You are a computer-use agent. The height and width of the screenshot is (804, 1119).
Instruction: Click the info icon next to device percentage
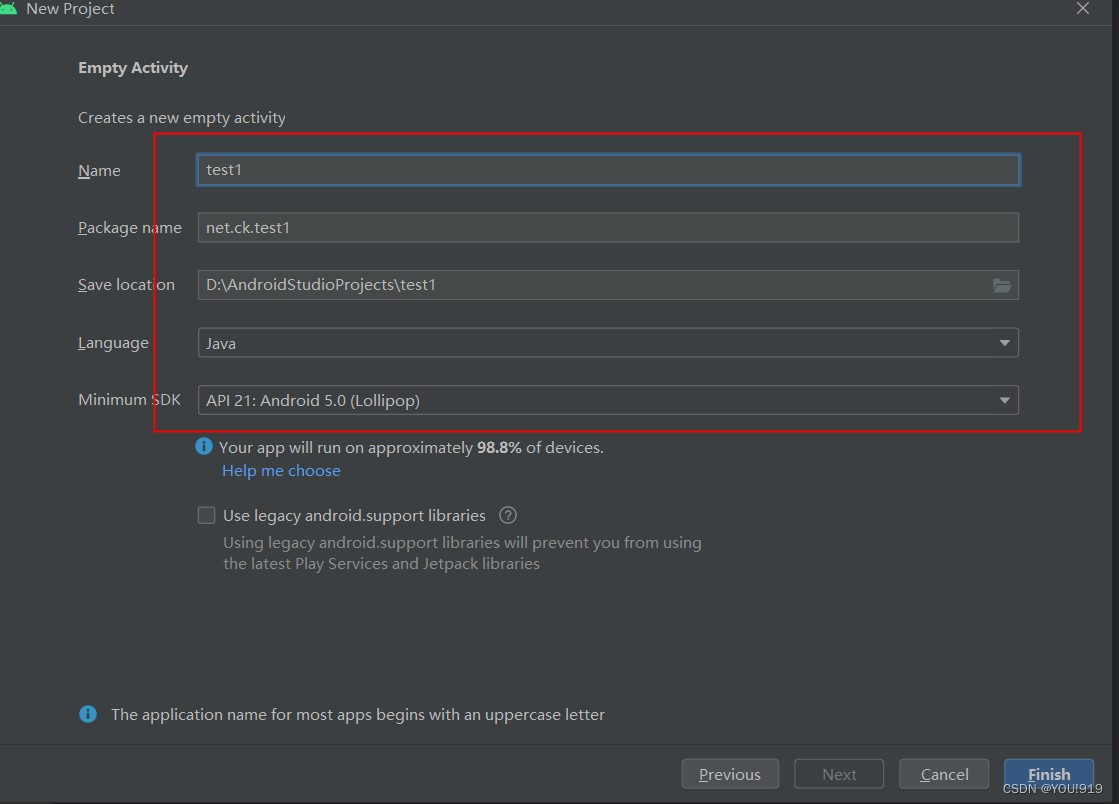[203, 447]
